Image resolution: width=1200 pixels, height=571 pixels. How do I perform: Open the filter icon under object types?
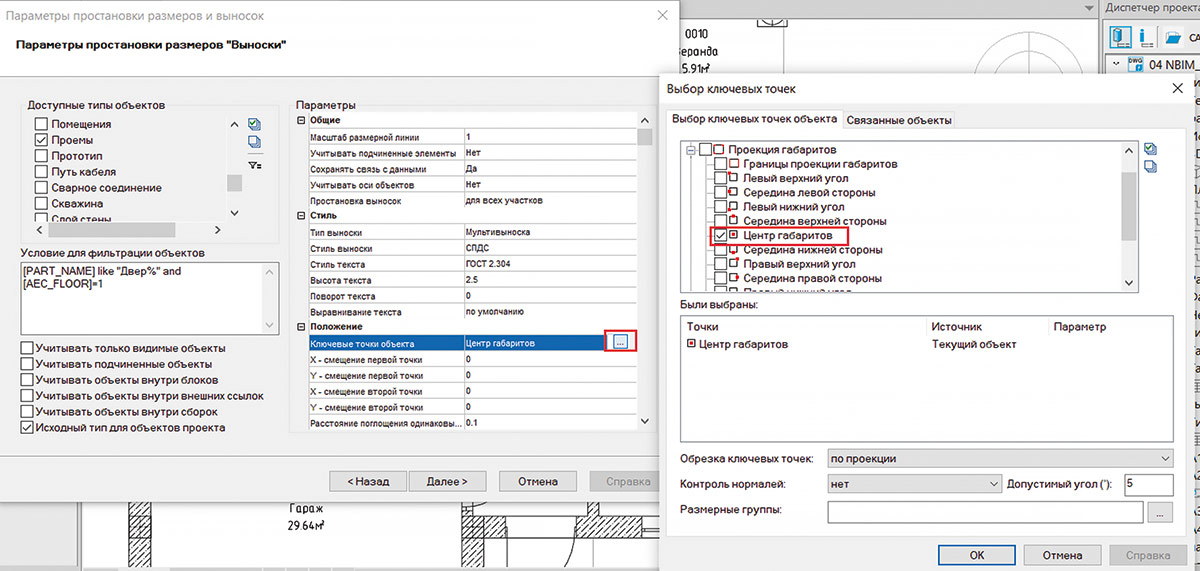(x=254, y=165)
